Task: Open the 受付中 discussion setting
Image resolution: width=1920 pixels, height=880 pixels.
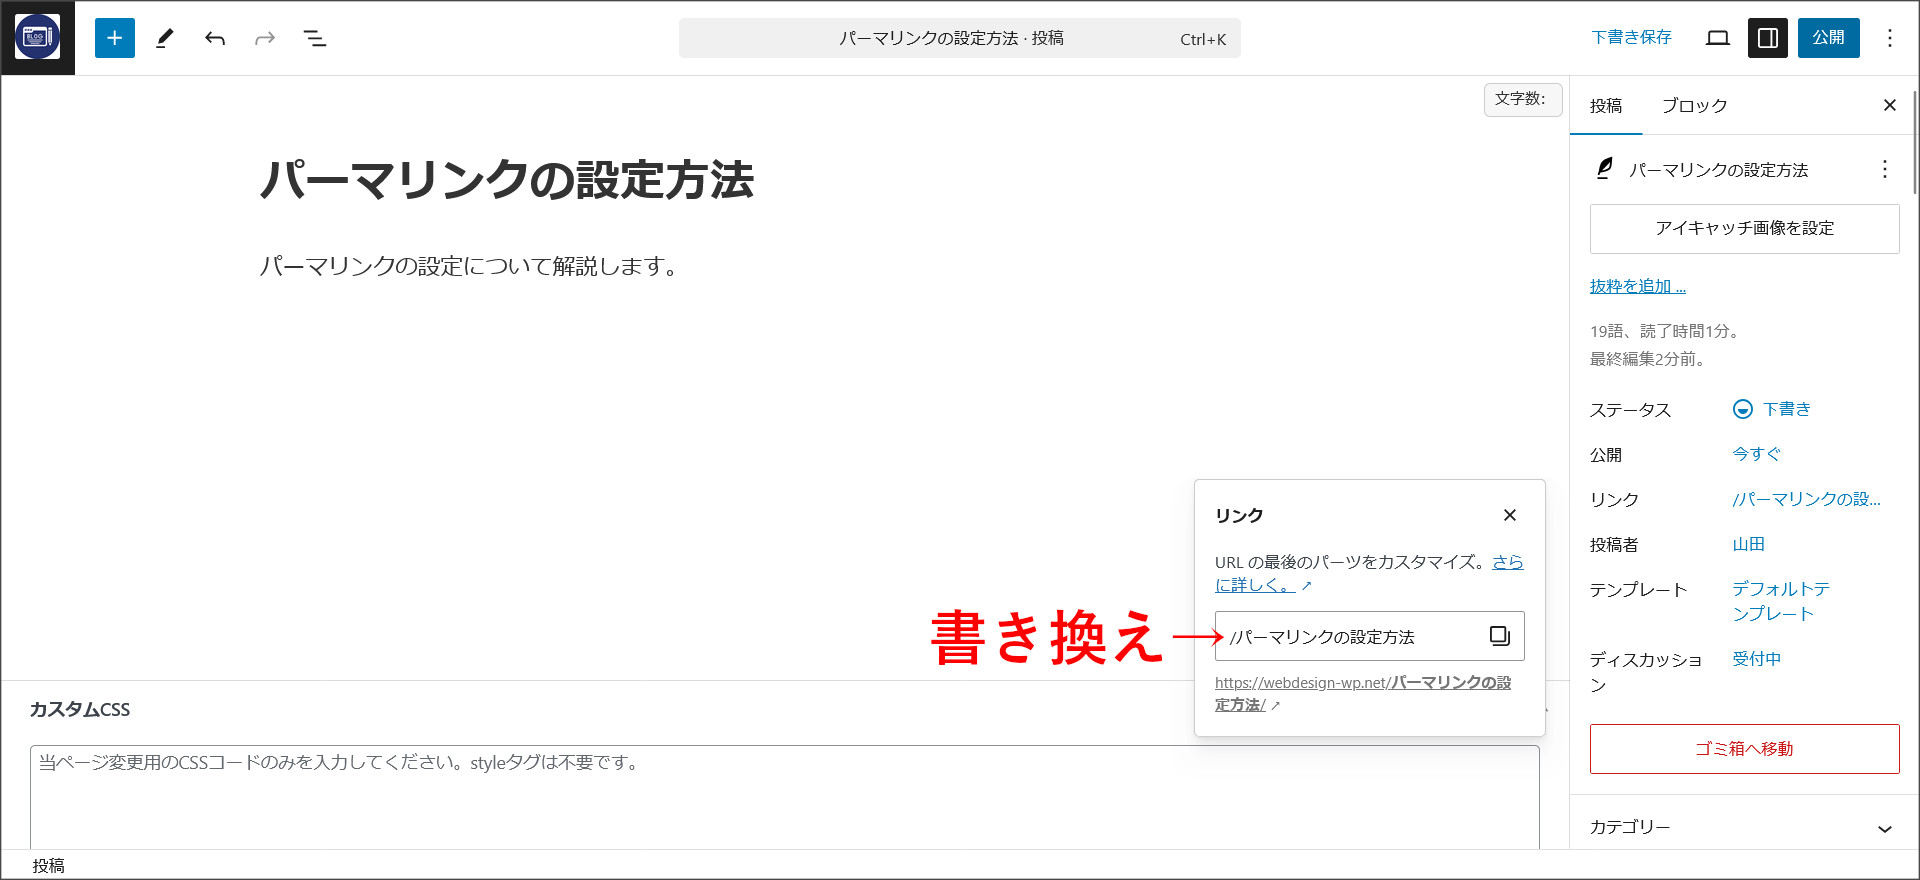Action: pos(1757,658)
